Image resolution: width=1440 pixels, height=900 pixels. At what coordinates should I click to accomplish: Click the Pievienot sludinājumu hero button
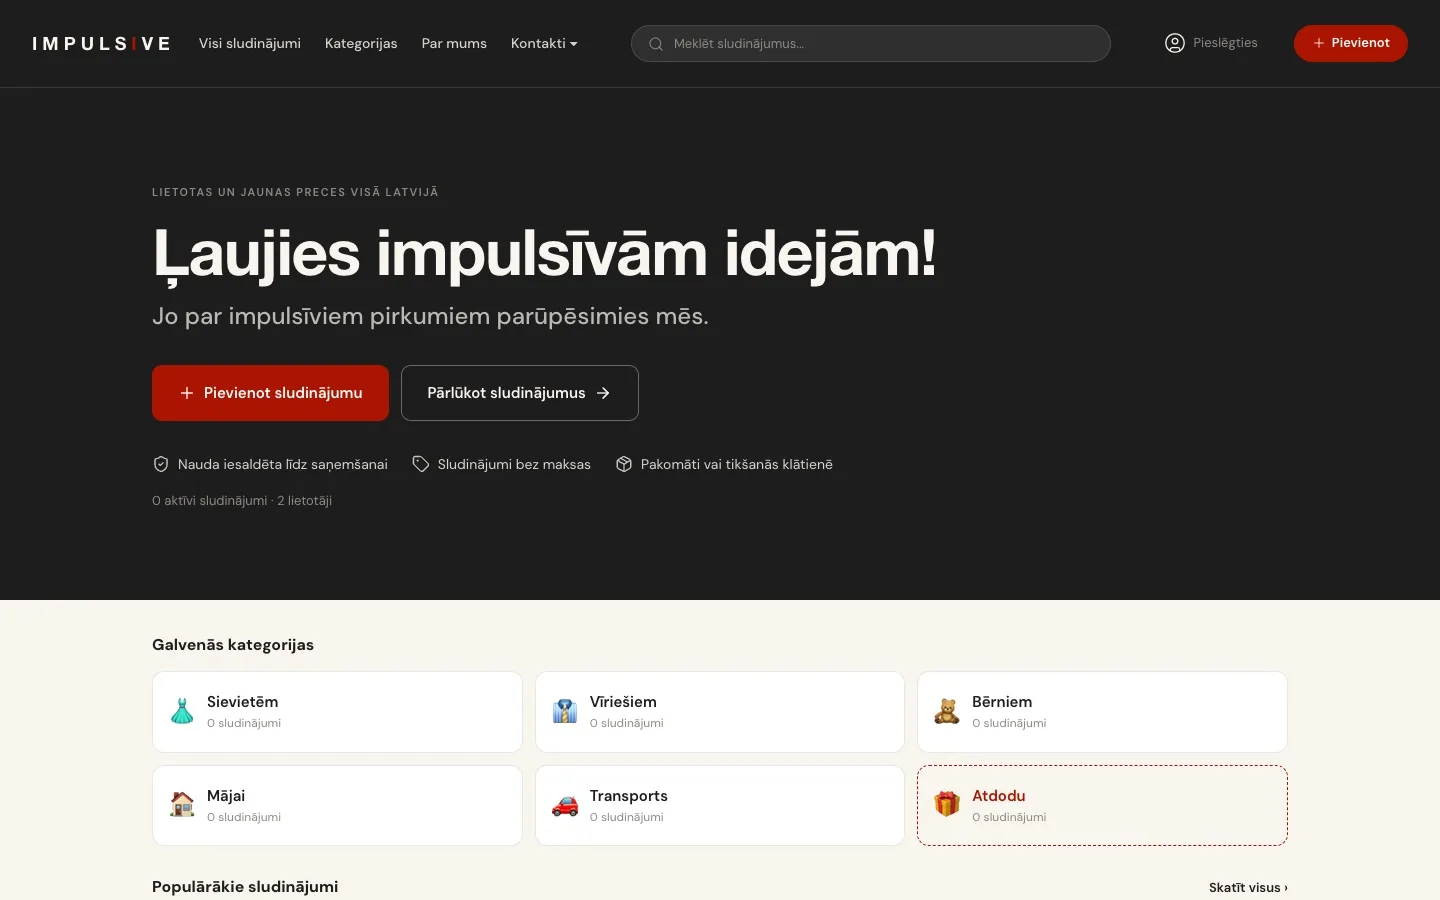(x=270, y=393)
